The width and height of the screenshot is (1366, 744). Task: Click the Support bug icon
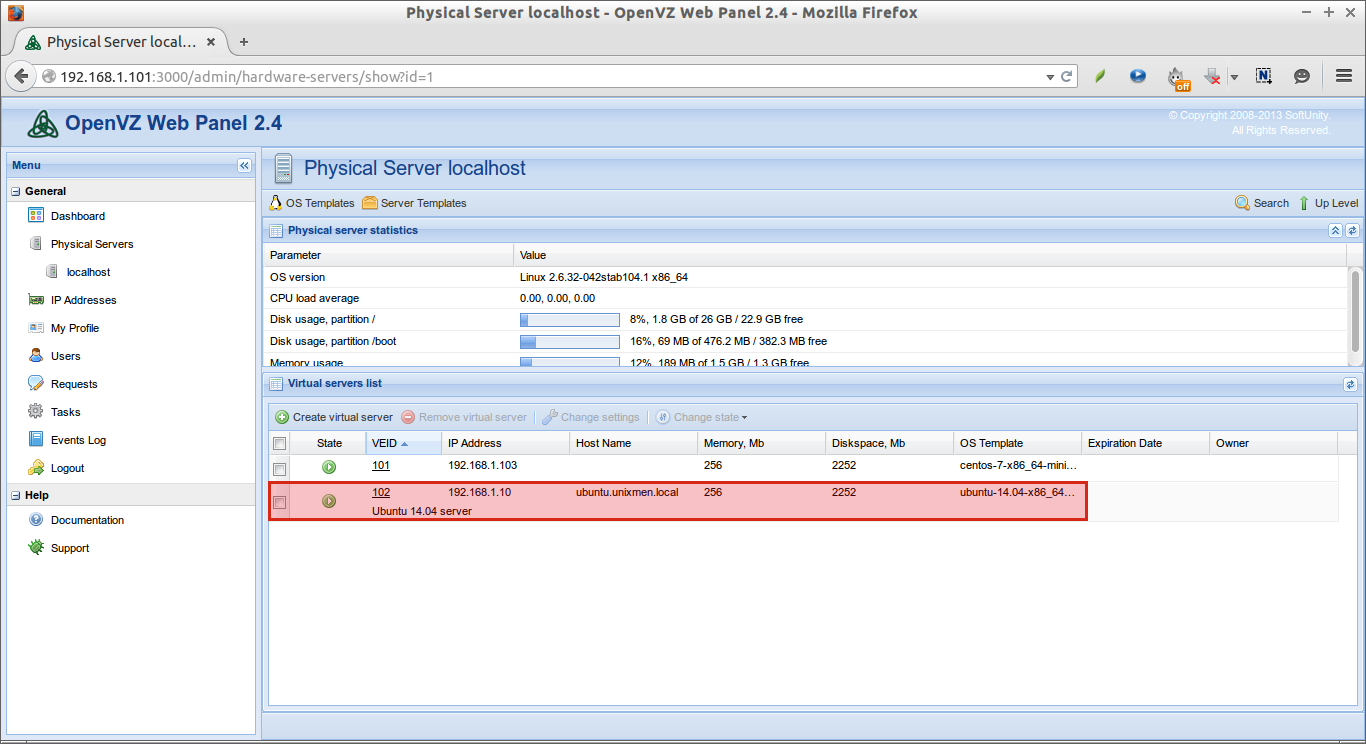[x=36, y=548]
